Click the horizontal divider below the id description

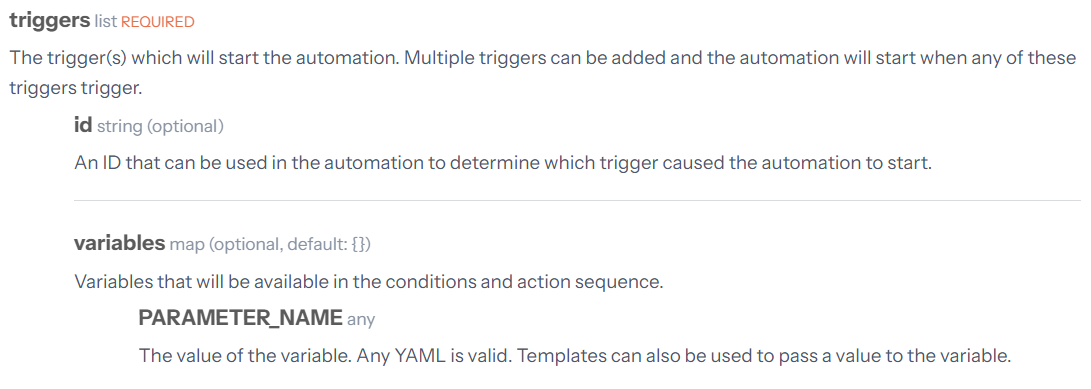pyautogui.click(x=577, y=200)
